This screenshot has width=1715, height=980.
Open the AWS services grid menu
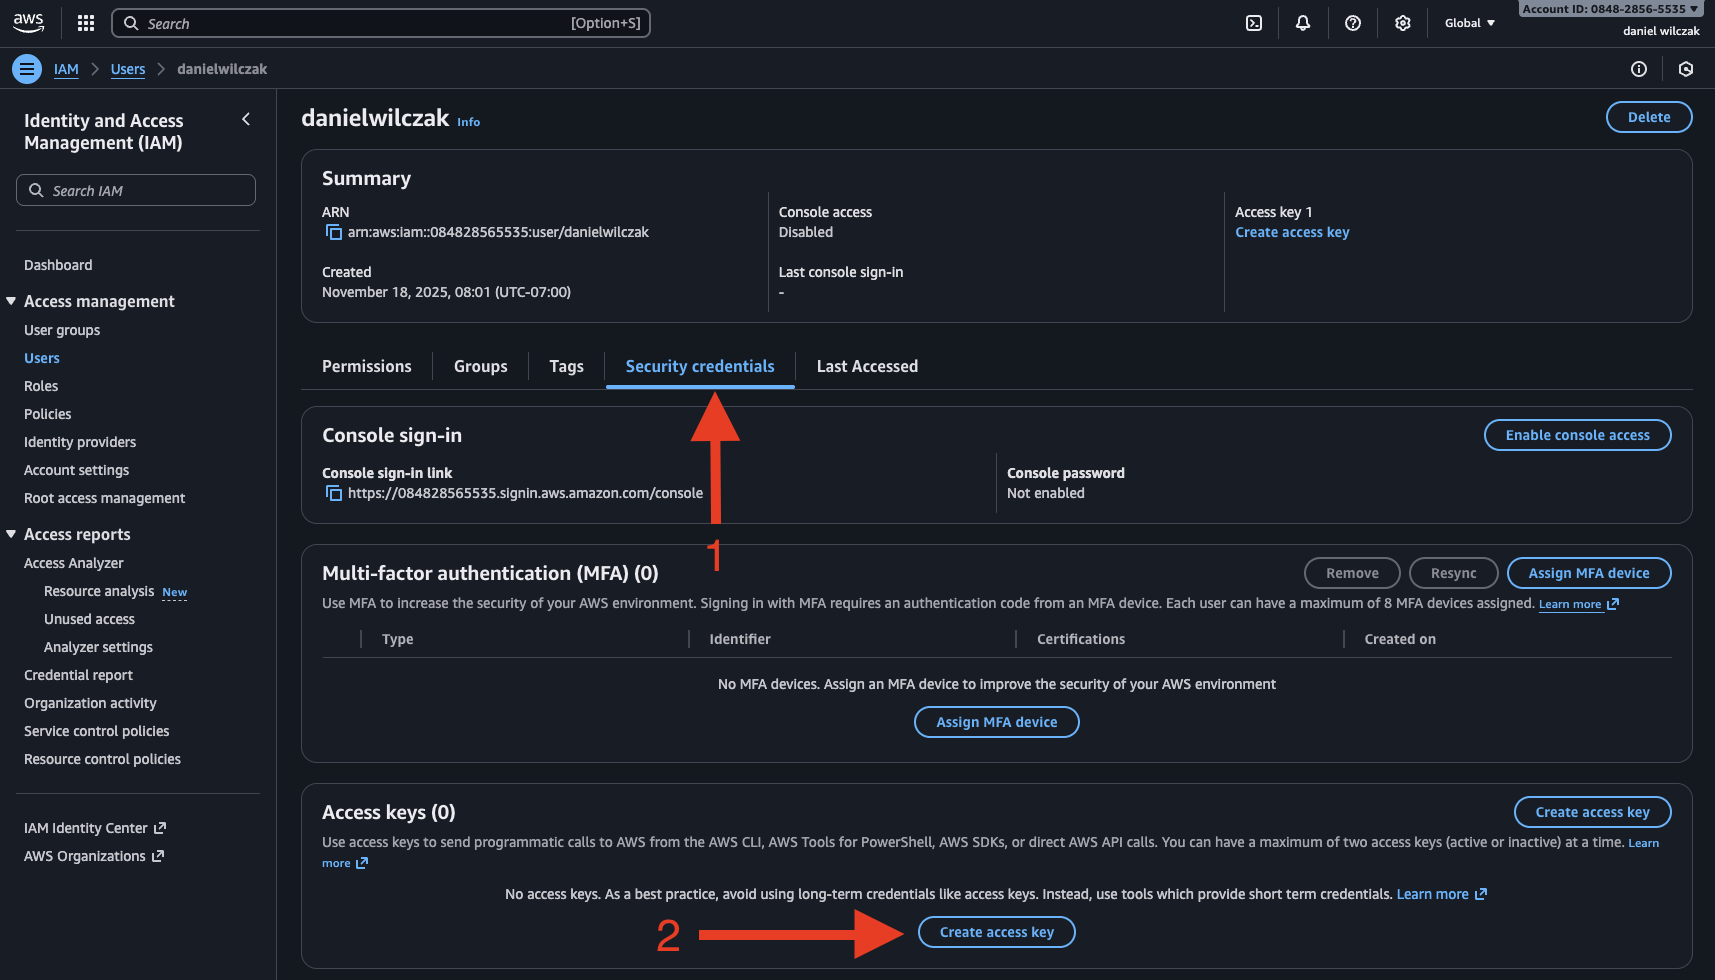point(86,23)
